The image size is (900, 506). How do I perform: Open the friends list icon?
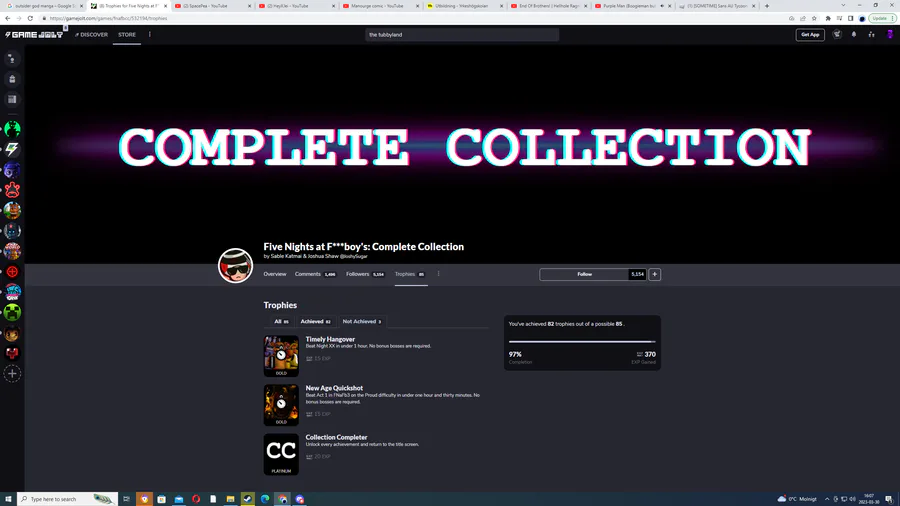click(x=871, y=34)
